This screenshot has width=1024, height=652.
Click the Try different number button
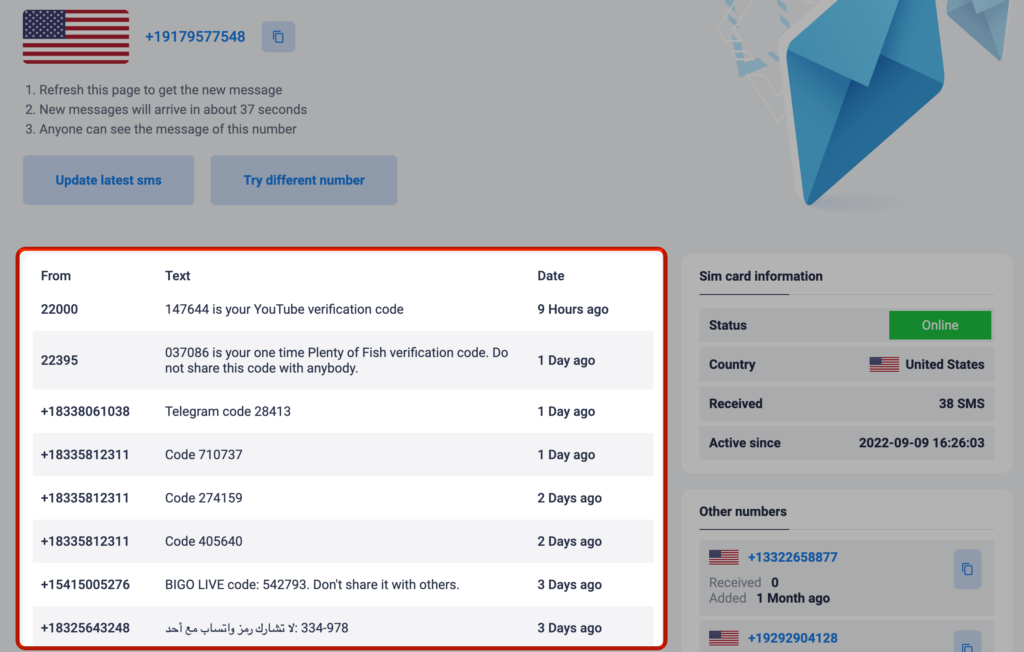tap(304, 180)
